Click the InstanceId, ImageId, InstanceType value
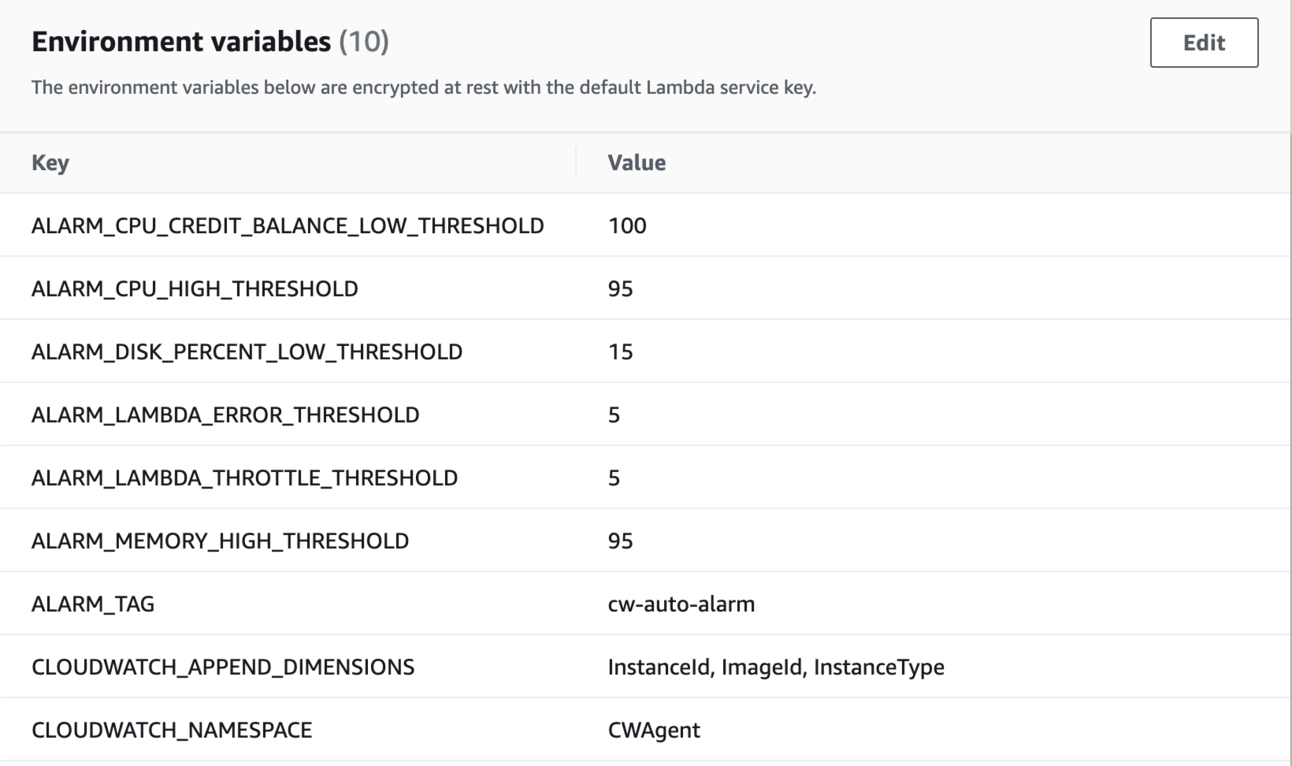The width and height of the screenshot is (1292, 766). (775, 667)
